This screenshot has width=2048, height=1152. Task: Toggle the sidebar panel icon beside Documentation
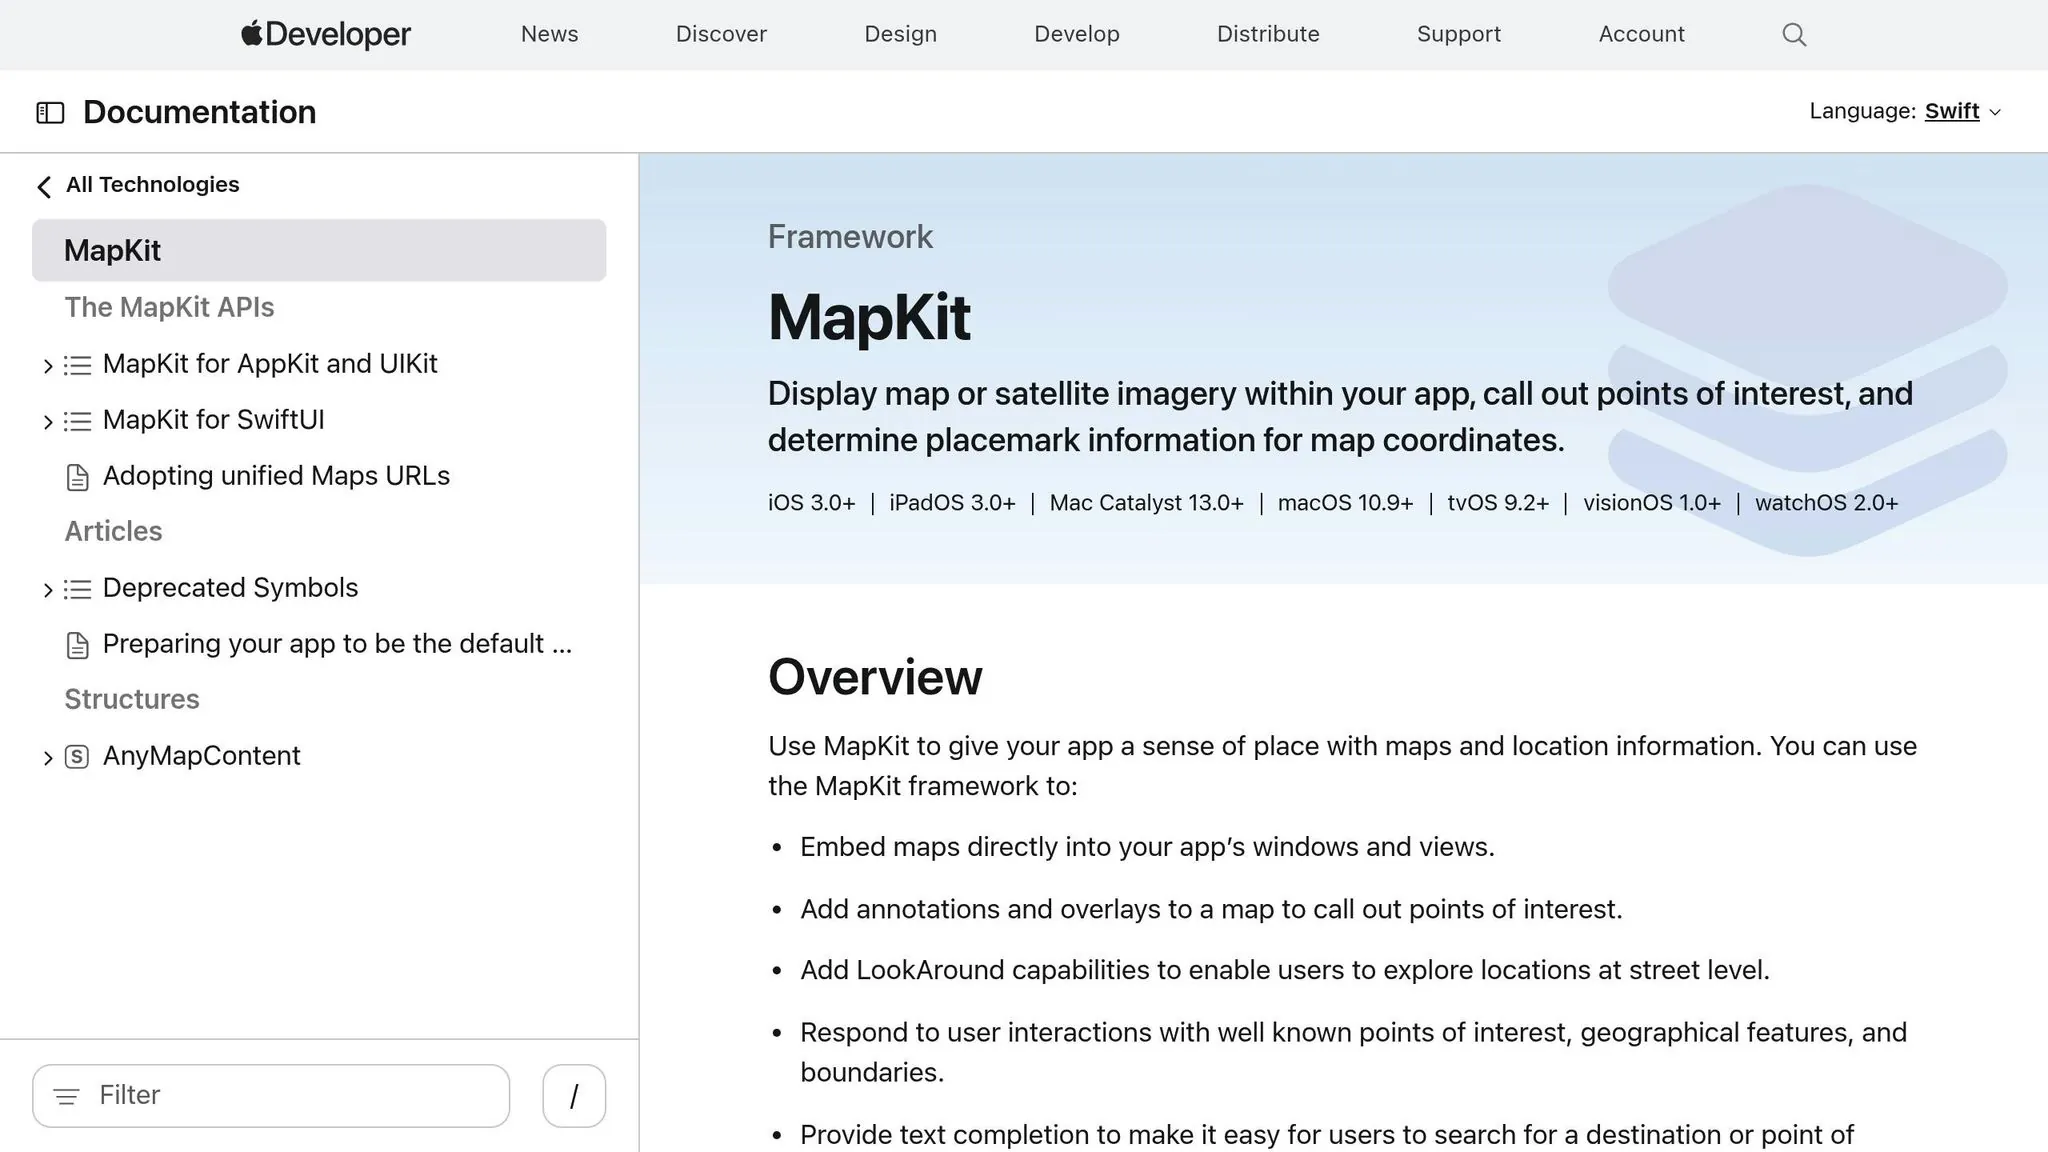pyautogui.click(x=49, y=112)
